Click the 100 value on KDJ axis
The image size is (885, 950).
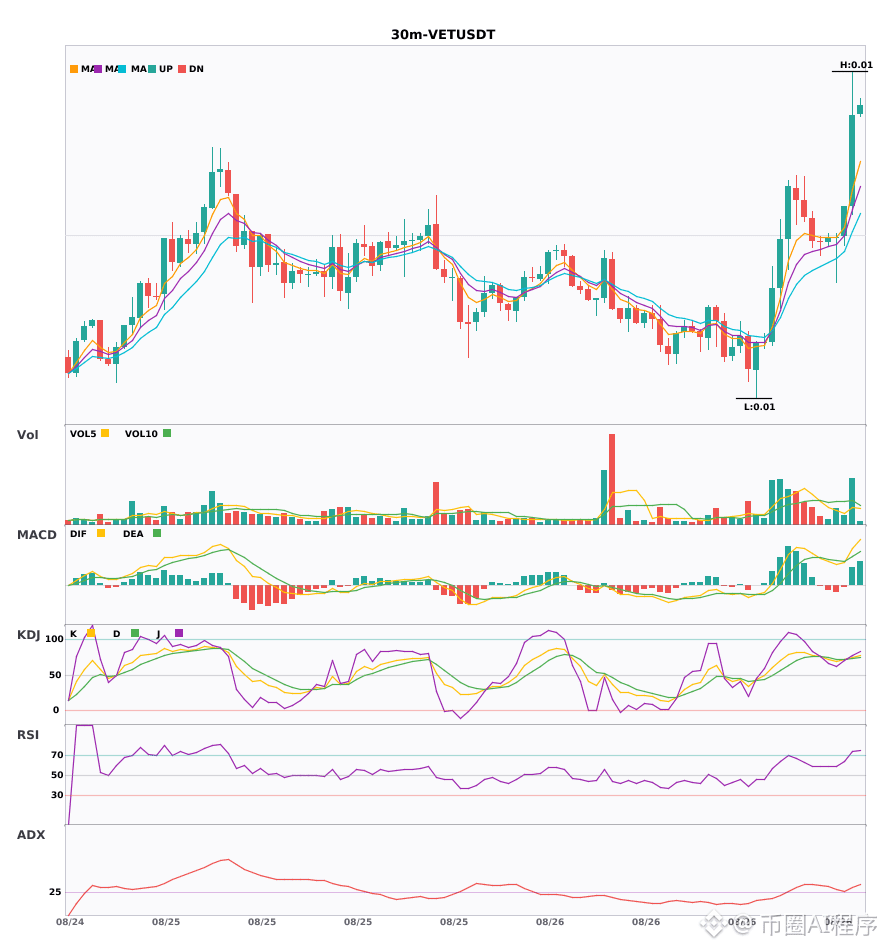(55, 639)
